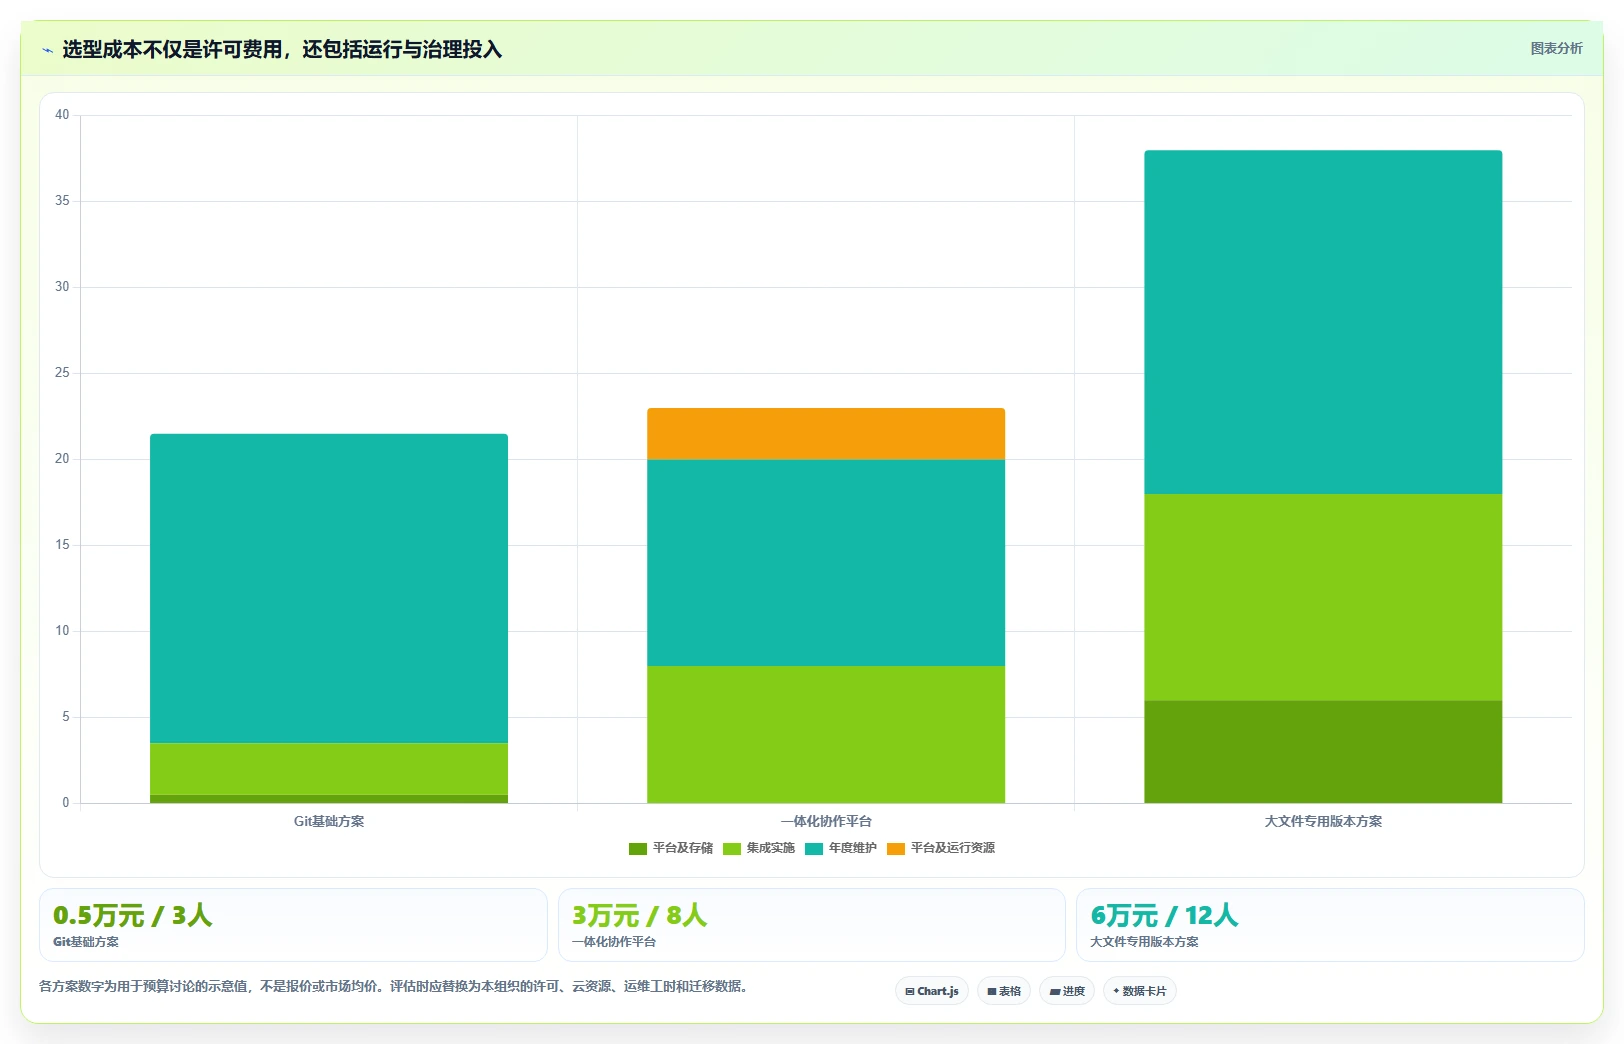The height and width of the screenshot is (1044, 1624).
Task: Click the 3万元 / 8人 stat value
Action: click(639, 915)
